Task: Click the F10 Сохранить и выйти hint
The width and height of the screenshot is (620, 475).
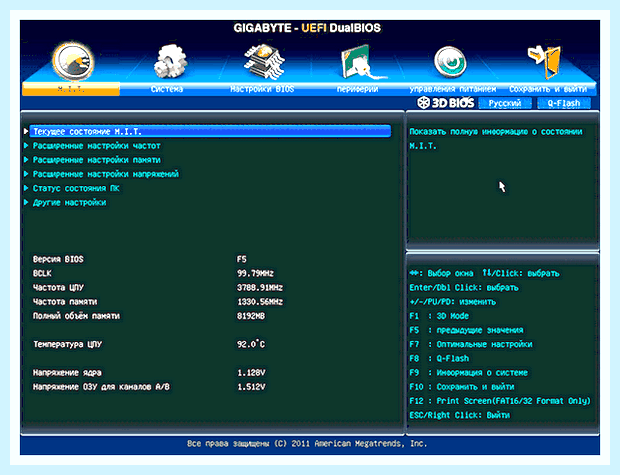Action: [x=462, y=387]
